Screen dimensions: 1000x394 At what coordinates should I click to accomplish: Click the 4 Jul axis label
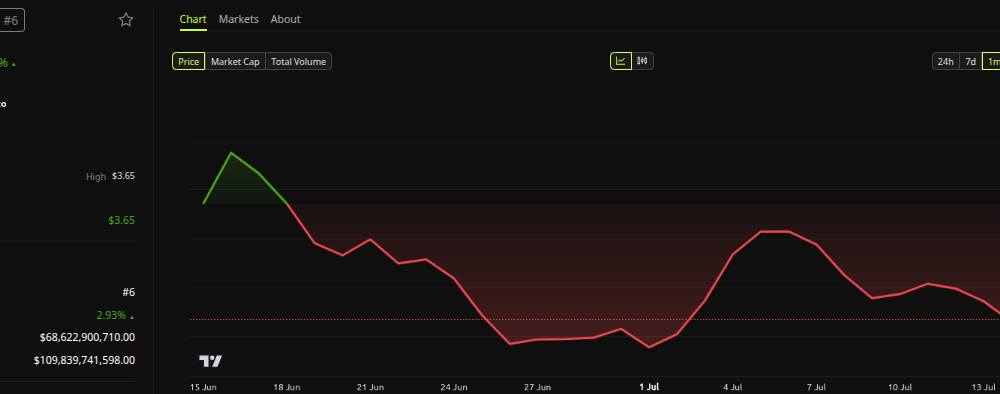click(733, 387)
